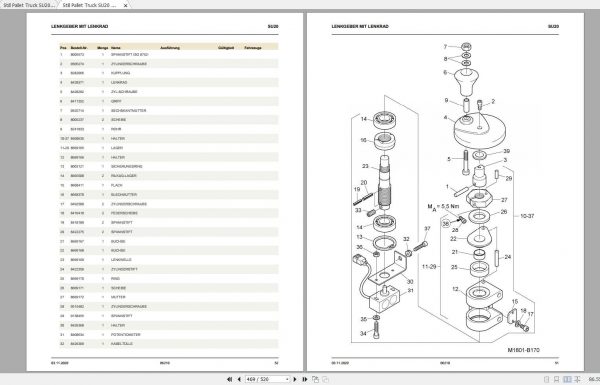This screenshot has width=600, height=385.
Task: Click the LENKGEBER MIT LENKRAD heading on left page
Action: tap(80, 26)
